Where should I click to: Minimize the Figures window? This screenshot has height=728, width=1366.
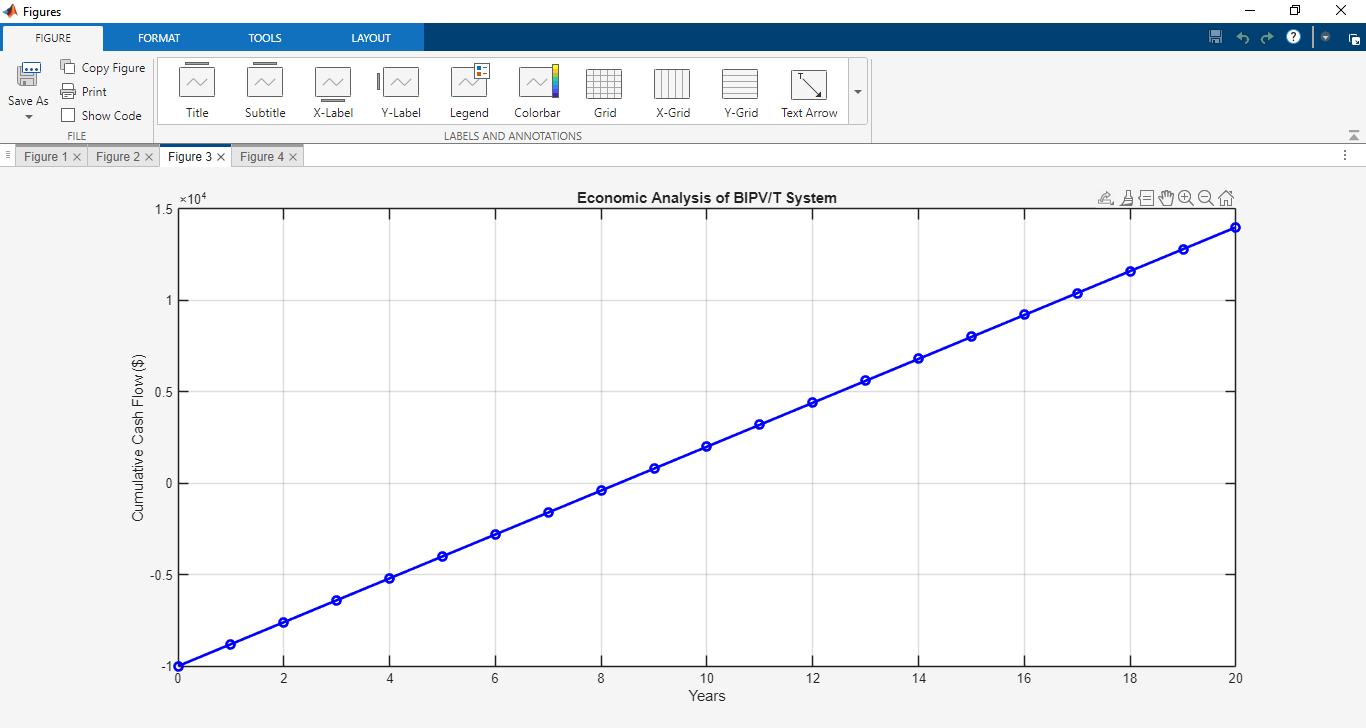(1250, 11)
